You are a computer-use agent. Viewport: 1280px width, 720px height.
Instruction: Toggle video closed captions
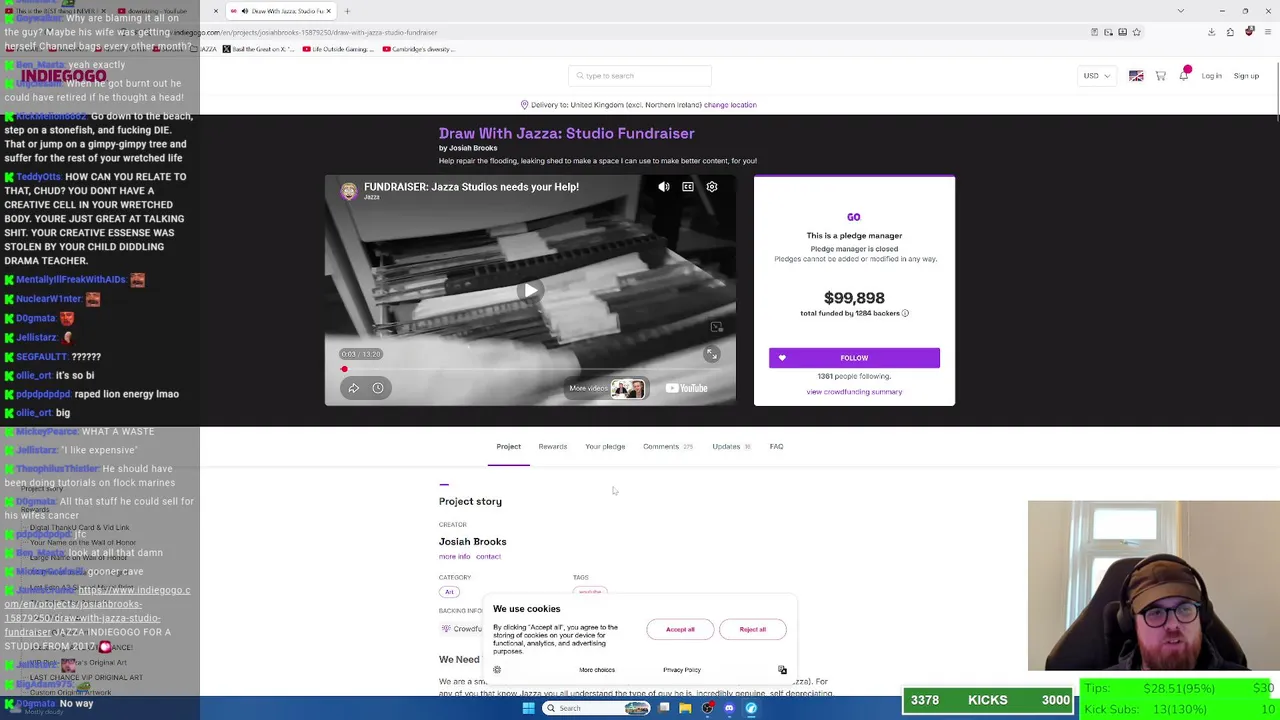(688, 187)
